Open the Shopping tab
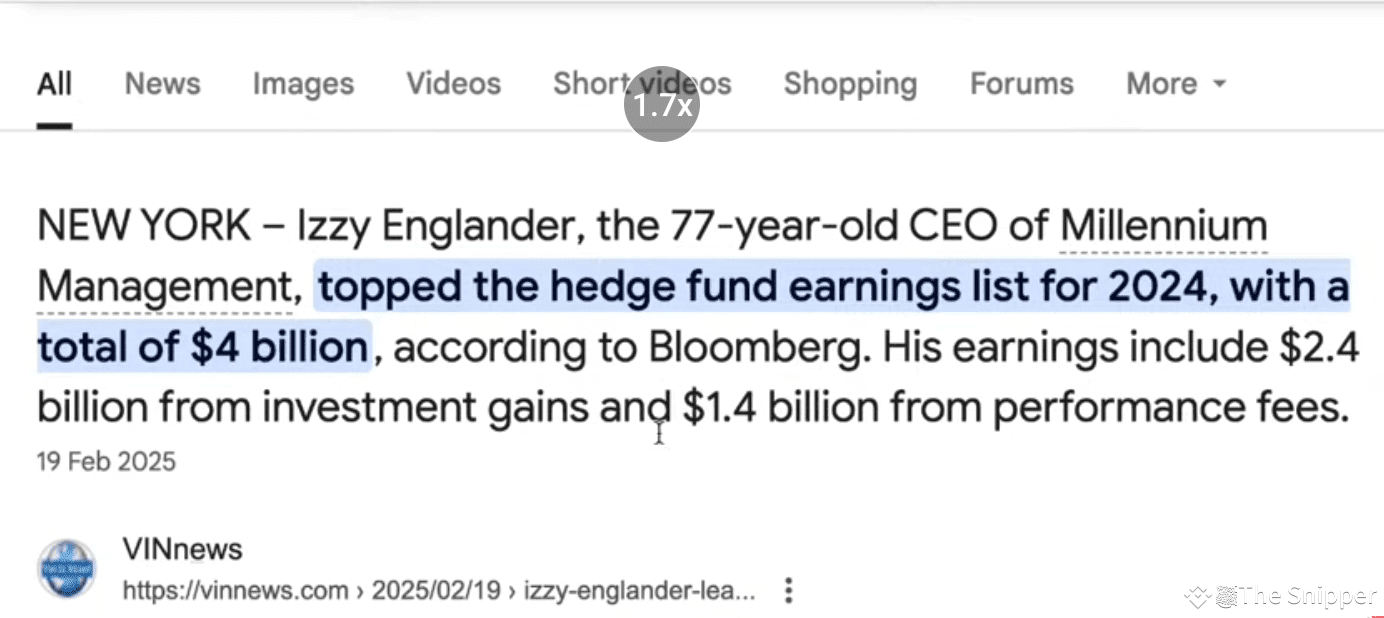The image size is (1384, 618). click(x=849, y=84)
